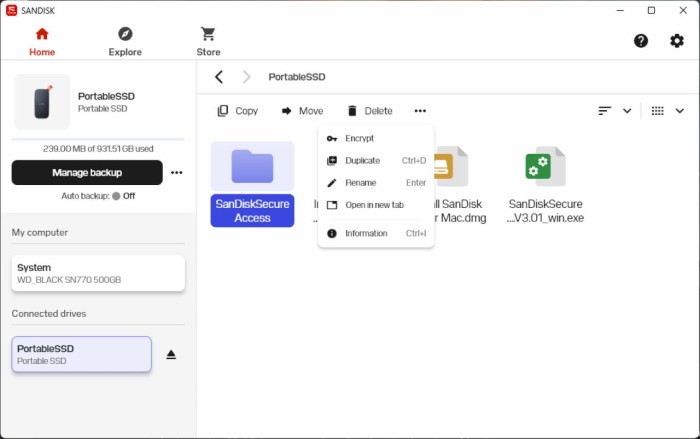Click the storage usage bar

click(x=98, y=139)
